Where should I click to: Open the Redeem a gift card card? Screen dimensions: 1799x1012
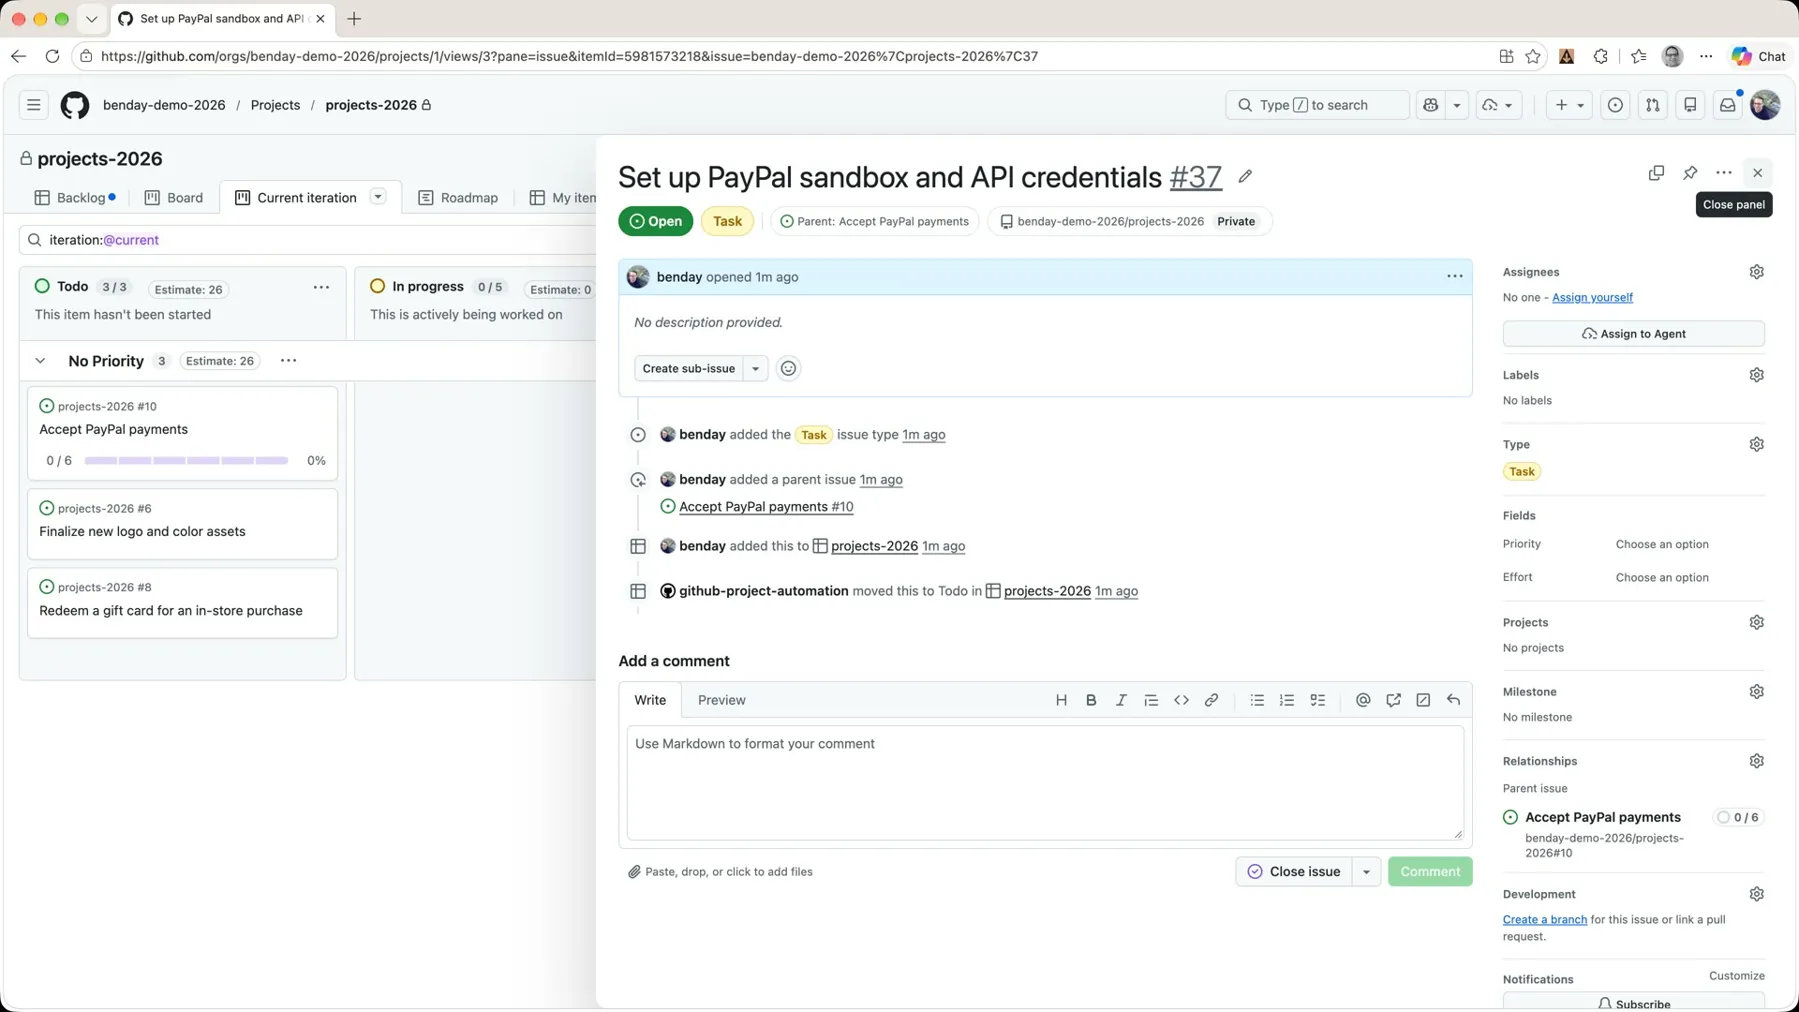pyautogui.click(x=183, y=603)
